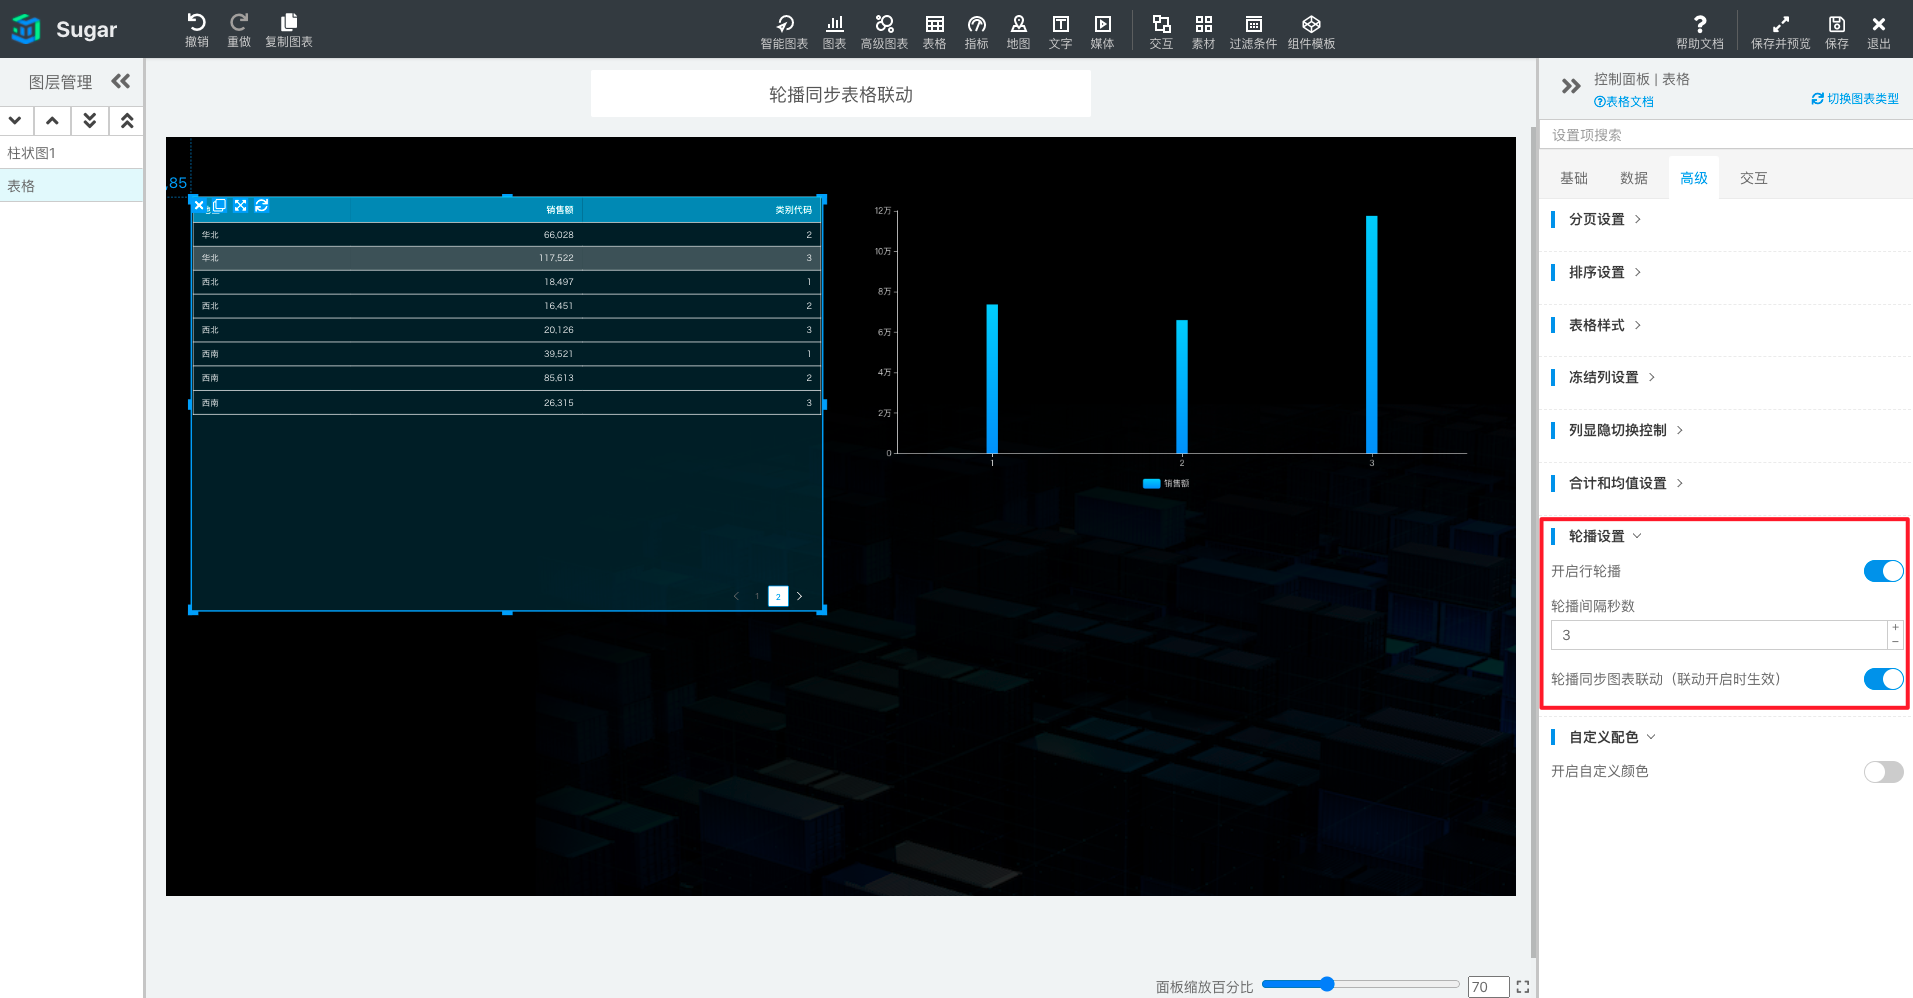Enable 开启自定义颜色 switch

[x=1883, y=772]
